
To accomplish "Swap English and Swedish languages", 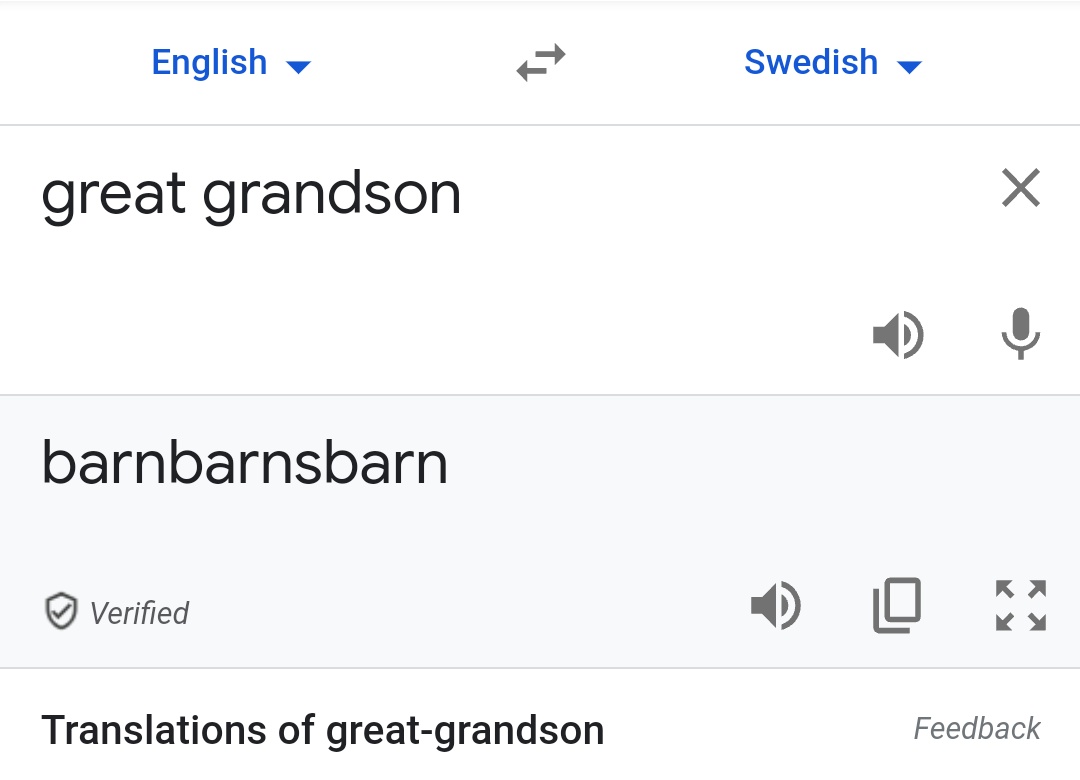I will (541, 63).
